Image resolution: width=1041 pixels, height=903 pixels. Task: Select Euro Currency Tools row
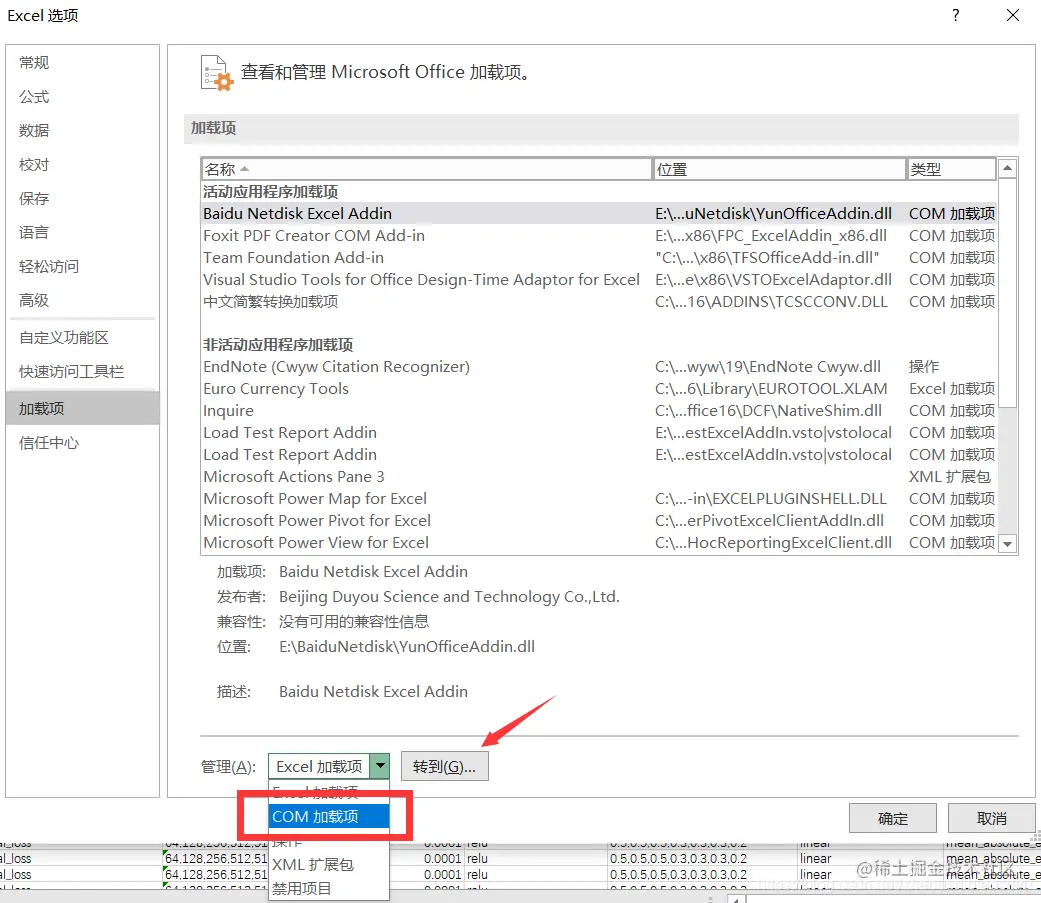599,388
